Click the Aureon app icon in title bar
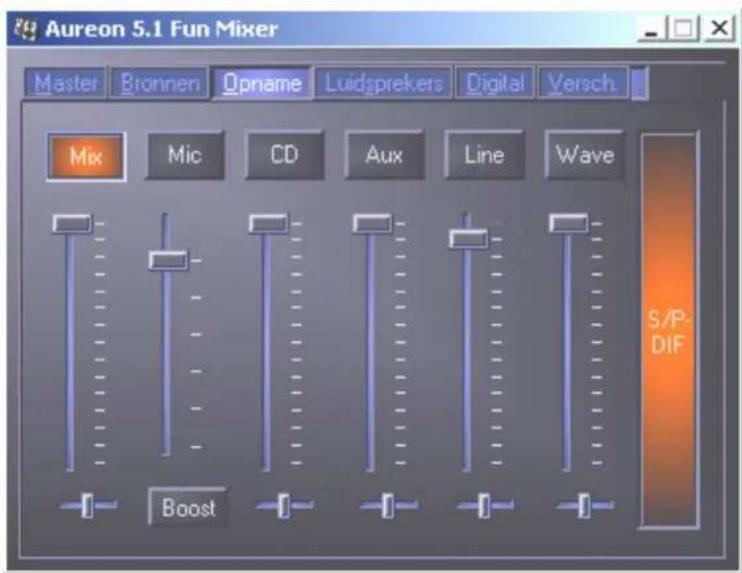The height and width of the screenshot is (573, 742). [x=25, y=29]
